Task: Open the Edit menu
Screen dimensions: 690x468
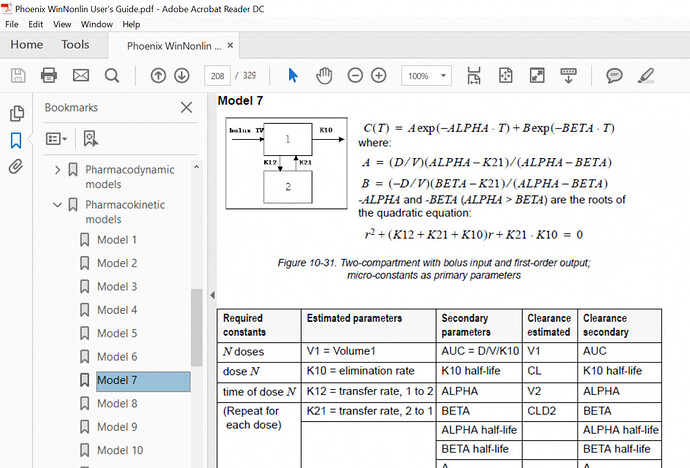Action: 36,24
